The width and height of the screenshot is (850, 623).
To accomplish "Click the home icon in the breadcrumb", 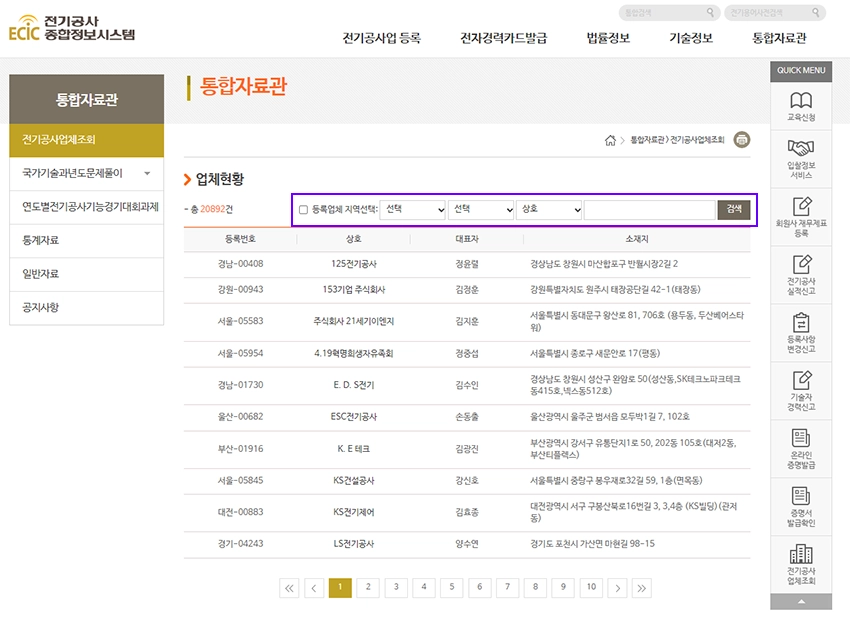I will click(610, 140).
